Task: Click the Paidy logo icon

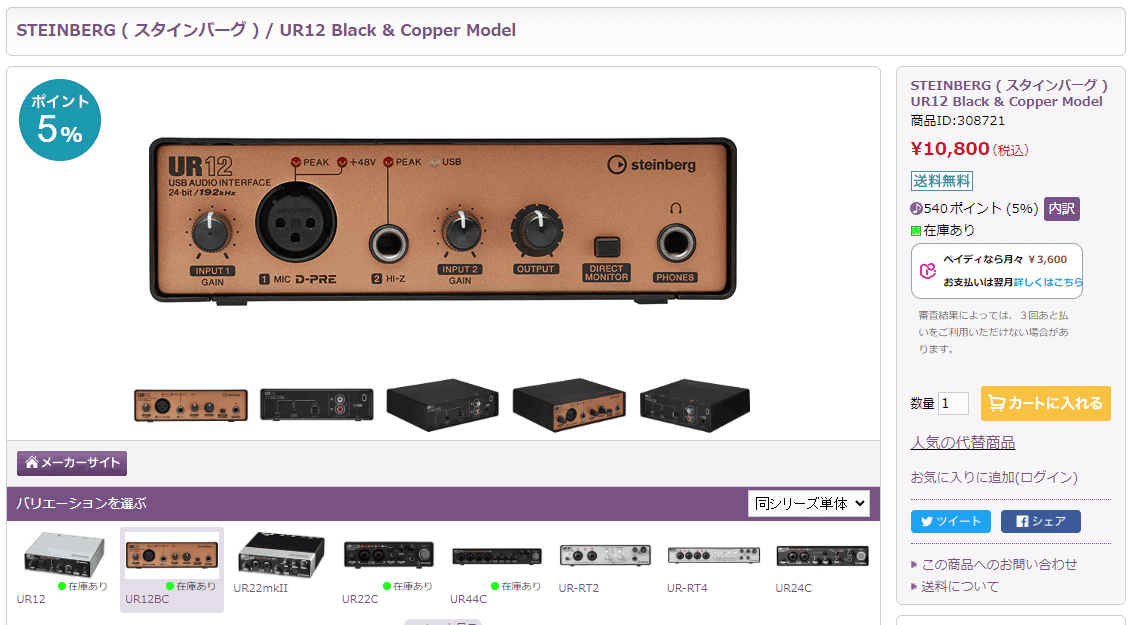Action: (x=927, y=271)
